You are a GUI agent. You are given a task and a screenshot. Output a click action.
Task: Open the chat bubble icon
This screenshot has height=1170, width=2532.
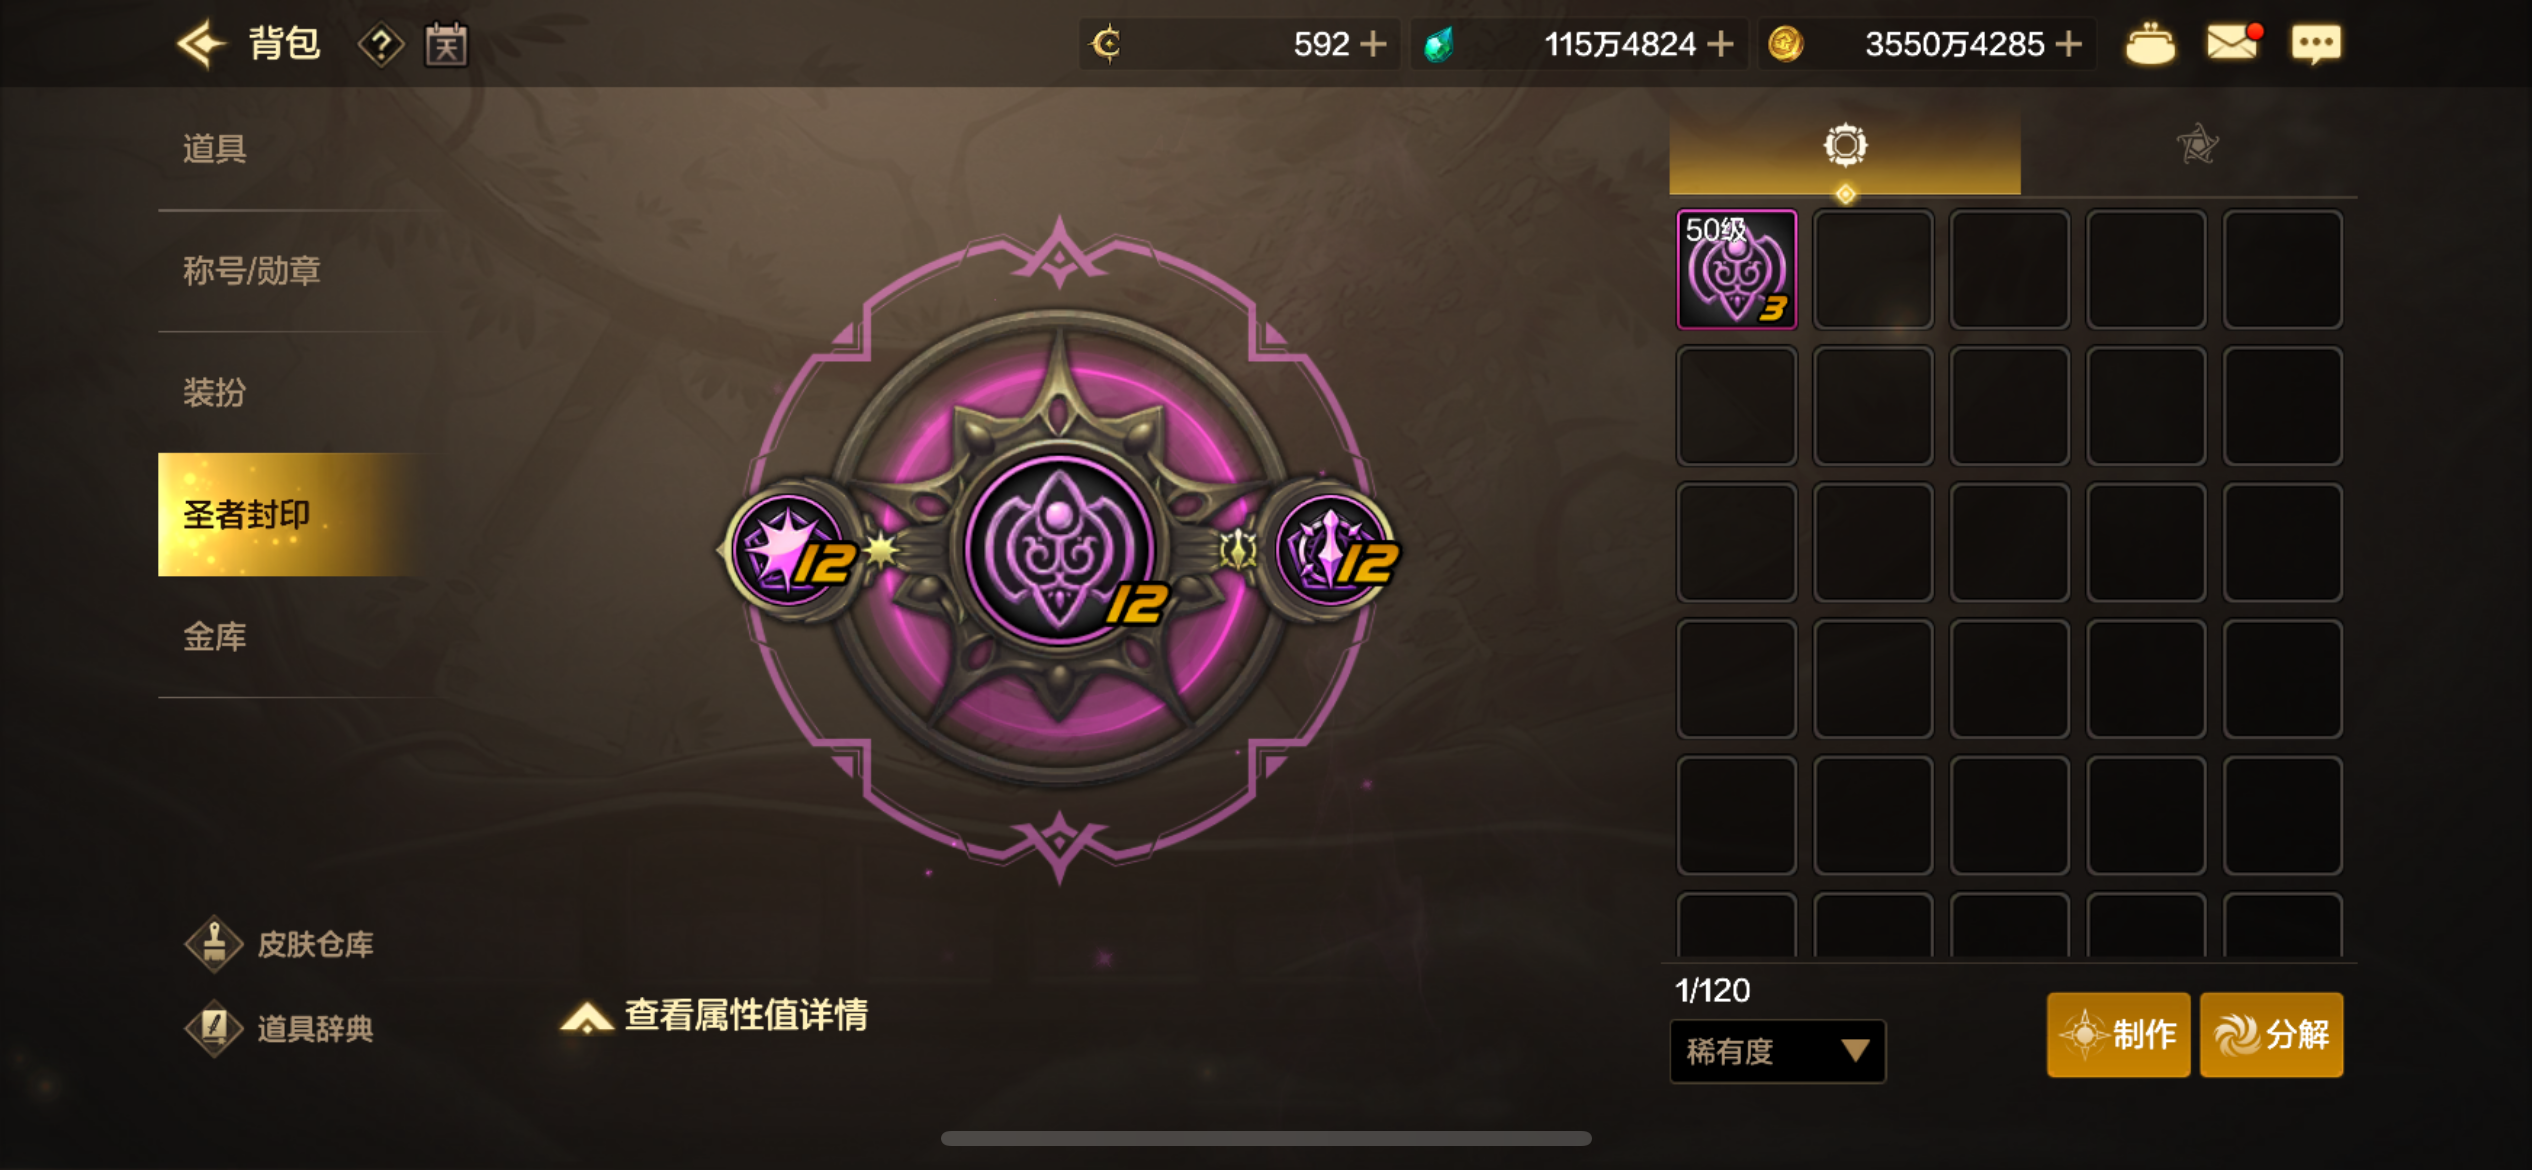point(2316,44)
